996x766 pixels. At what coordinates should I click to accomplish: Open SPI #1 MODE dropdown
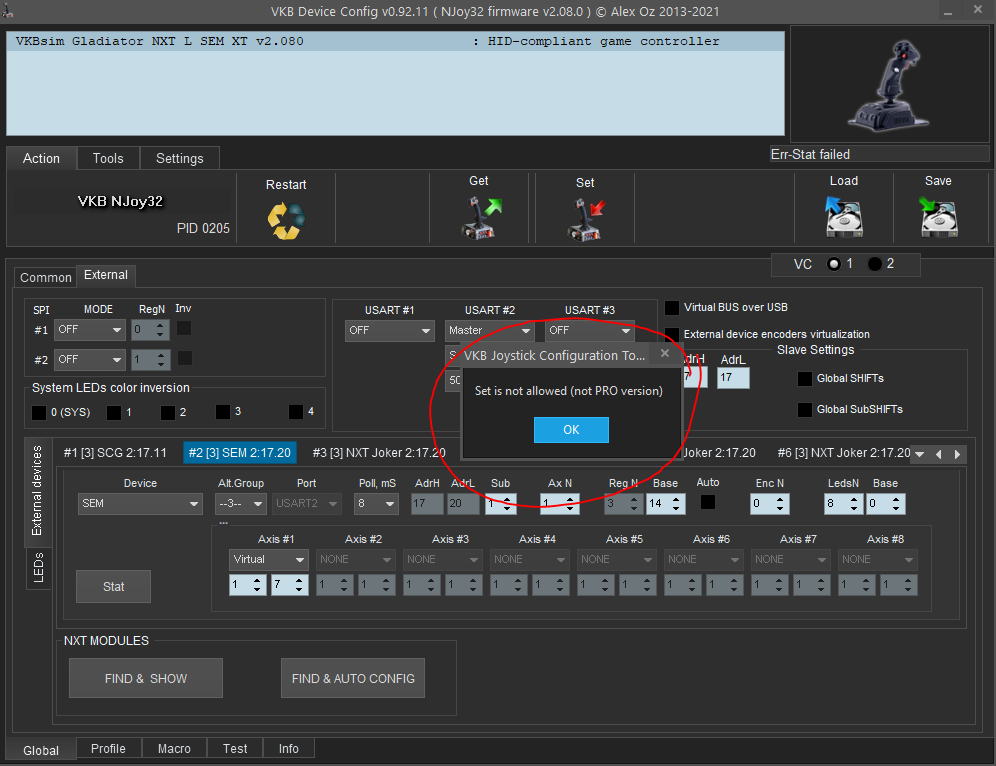[90, 330]
